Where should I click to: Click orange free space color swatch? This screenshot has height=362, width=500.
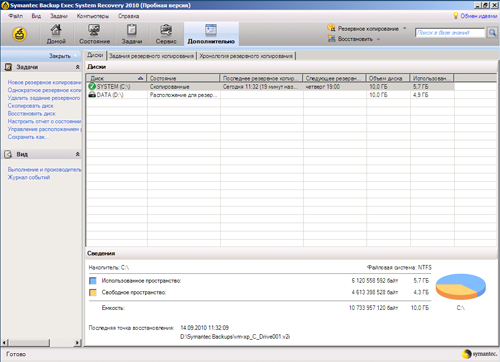(93, 292)
